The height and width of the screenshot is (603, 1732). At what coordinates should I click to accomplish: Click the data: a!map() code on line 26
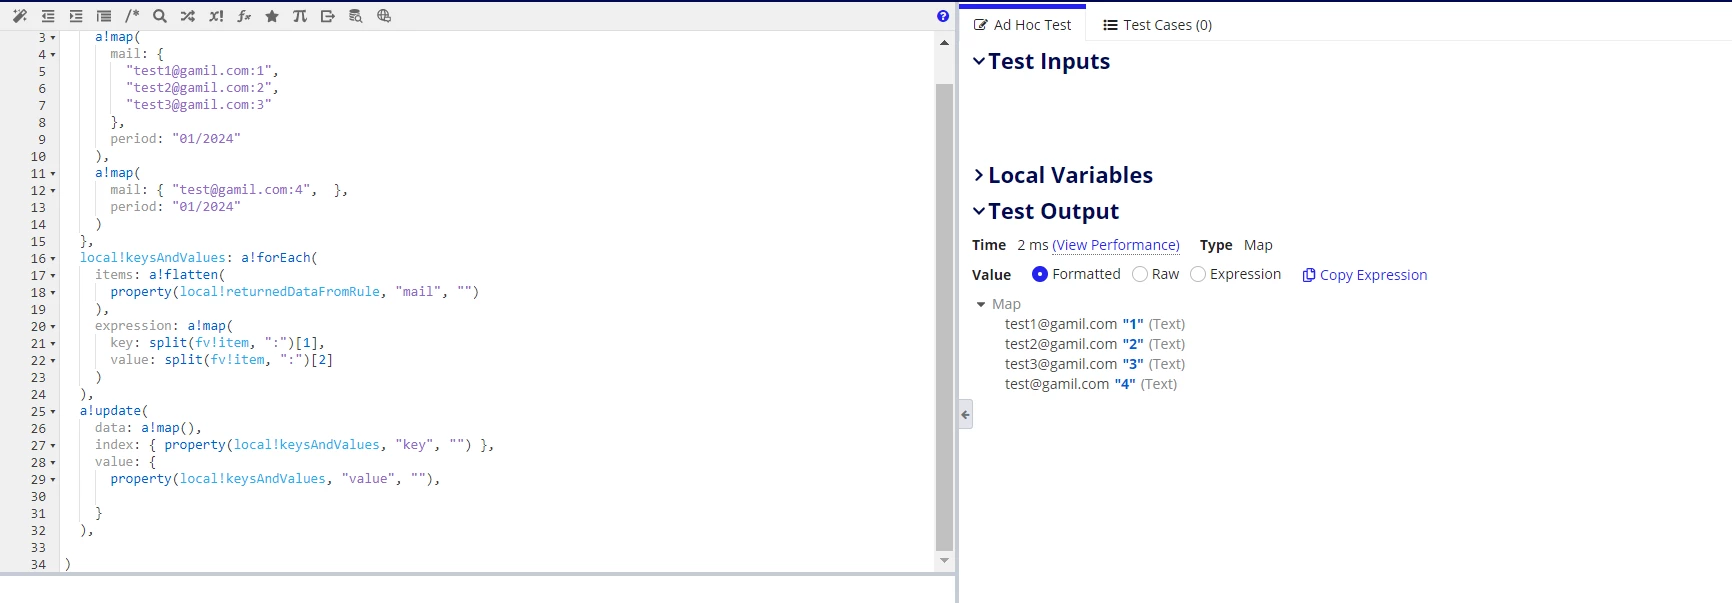point(148,428)
